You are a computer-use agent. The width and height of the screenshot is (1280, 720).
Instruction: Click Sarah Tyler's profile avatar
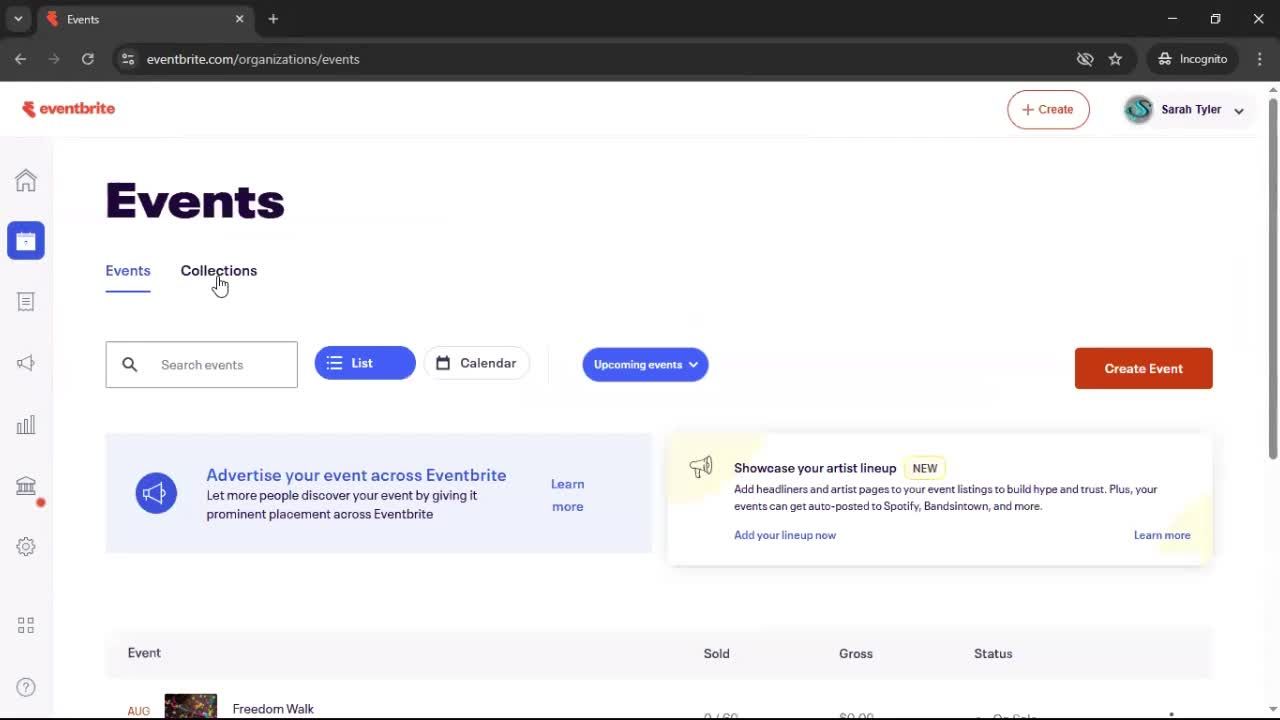point(1138,110)
